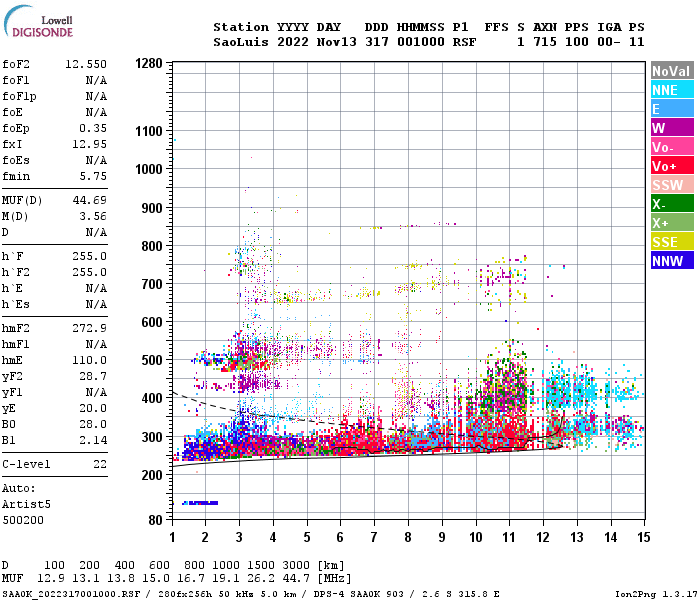This screenshot has height=600, width=700.
Task: Select the Vo+ red legend swatch
Action: click(x=672, y=166)
